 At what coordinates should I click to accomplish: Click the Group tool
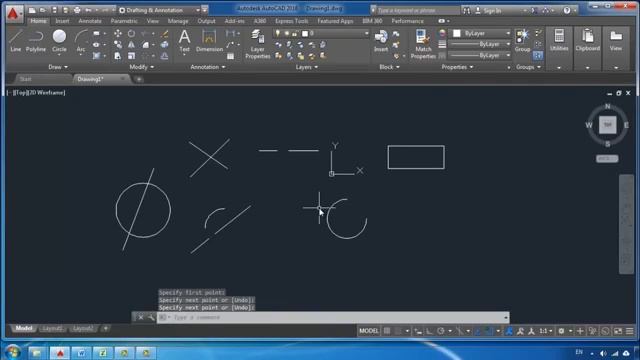522,41
